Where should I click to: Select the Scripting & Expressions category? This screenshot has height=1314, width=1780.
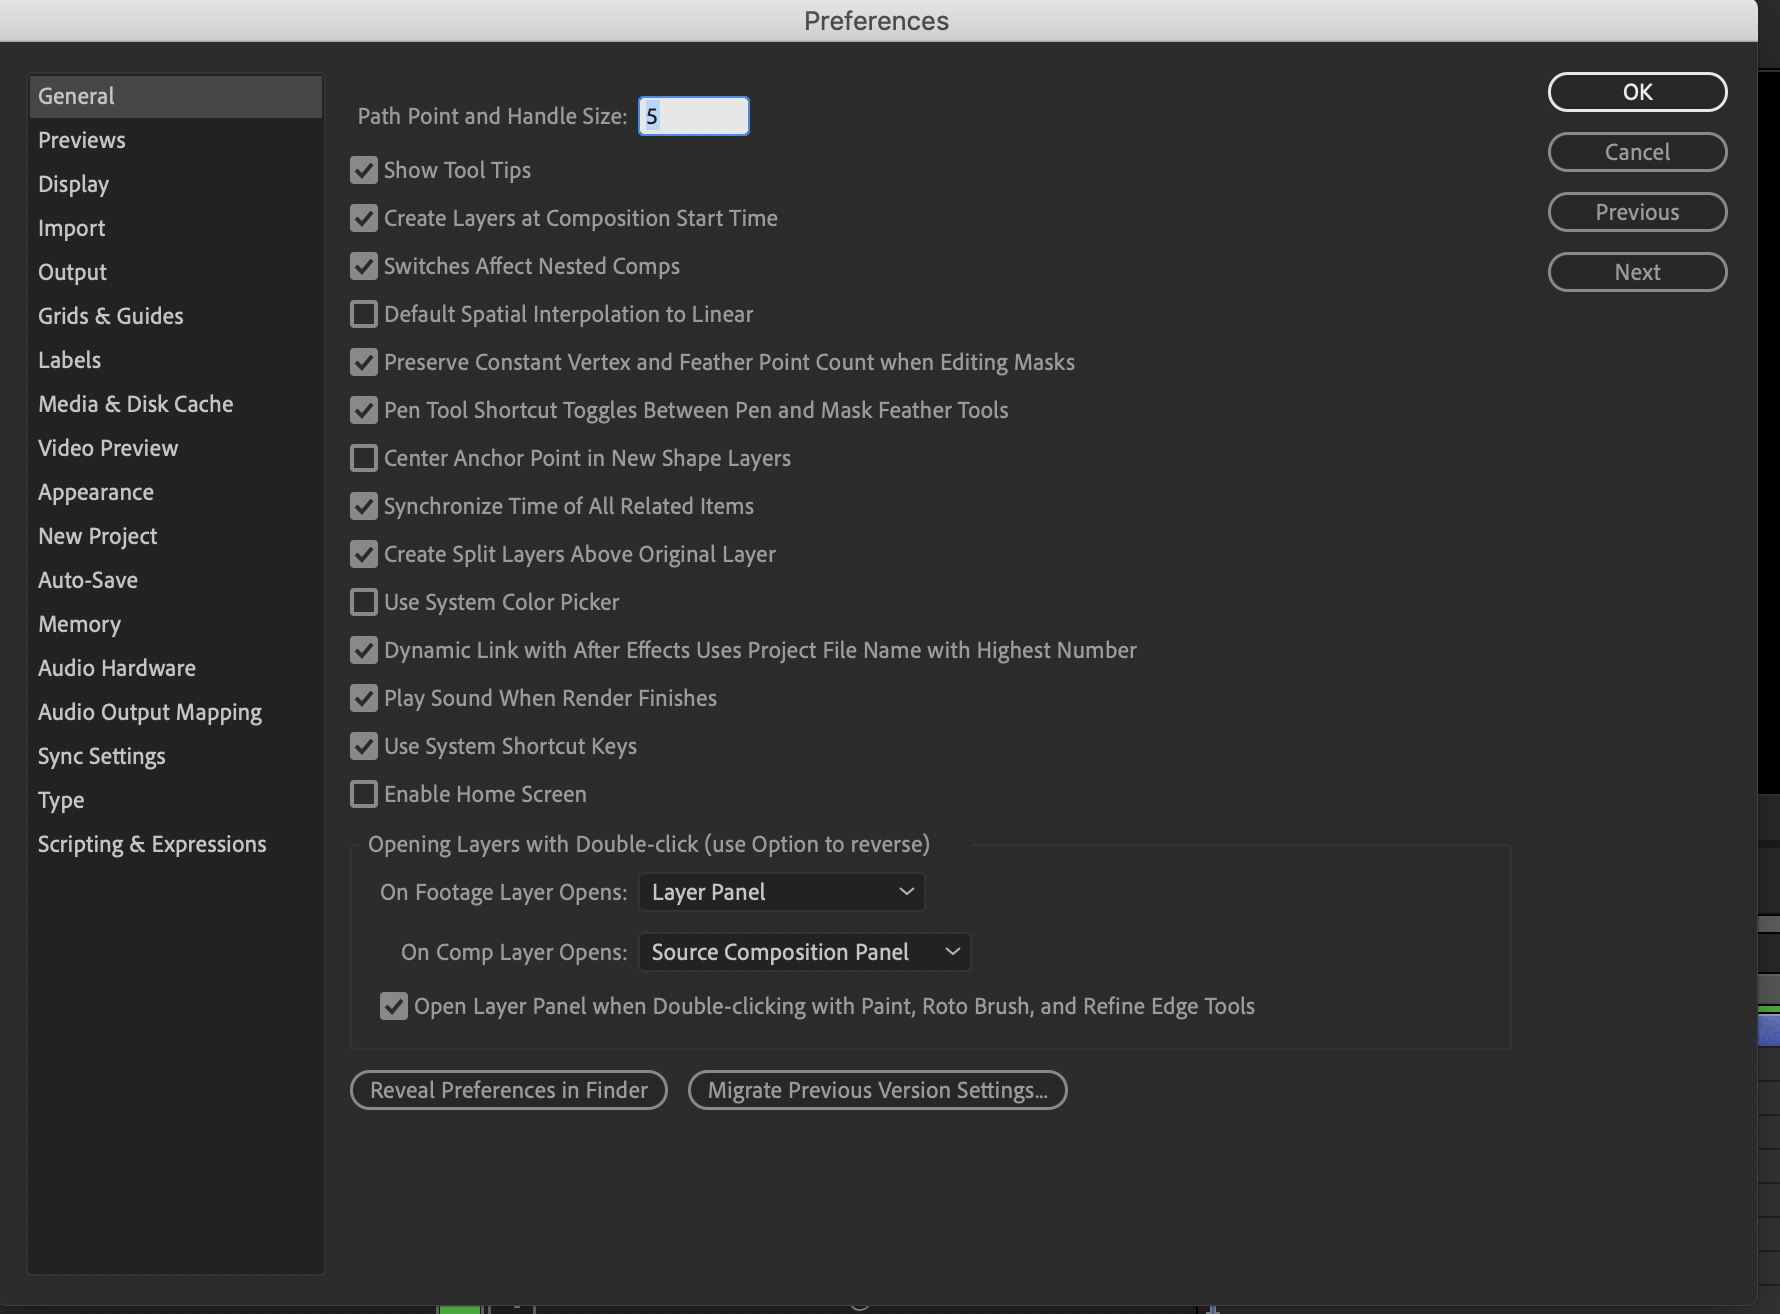click(x=152, y=843)
